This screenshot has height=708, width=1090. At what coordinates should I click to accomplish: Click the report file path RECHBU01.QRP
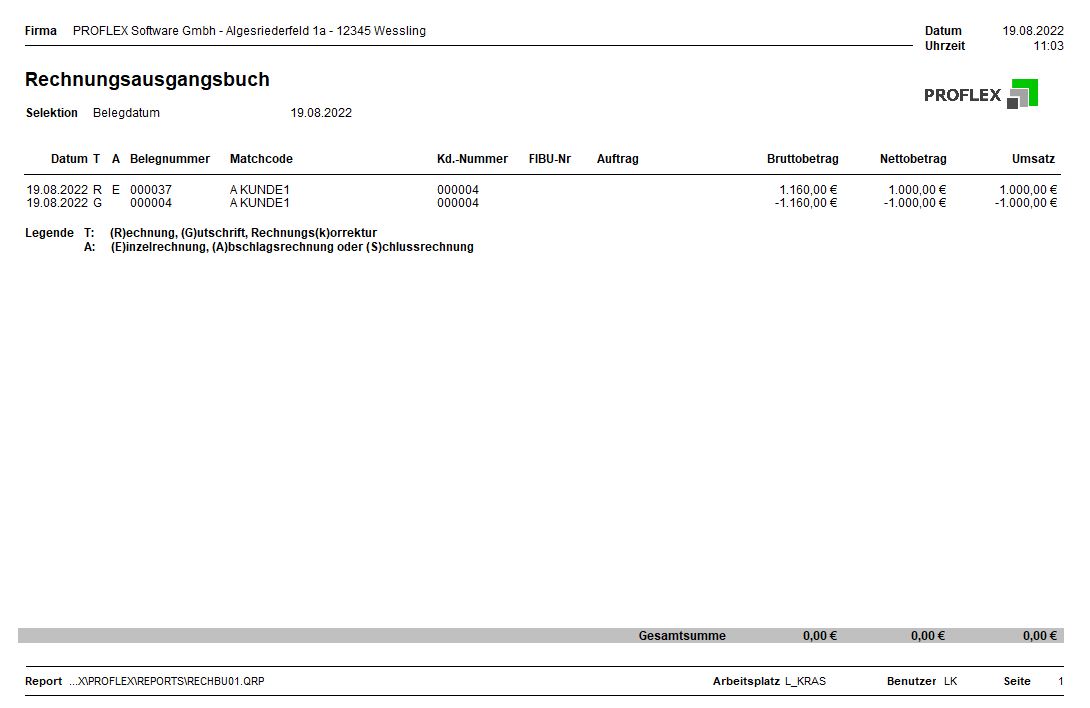166,682
